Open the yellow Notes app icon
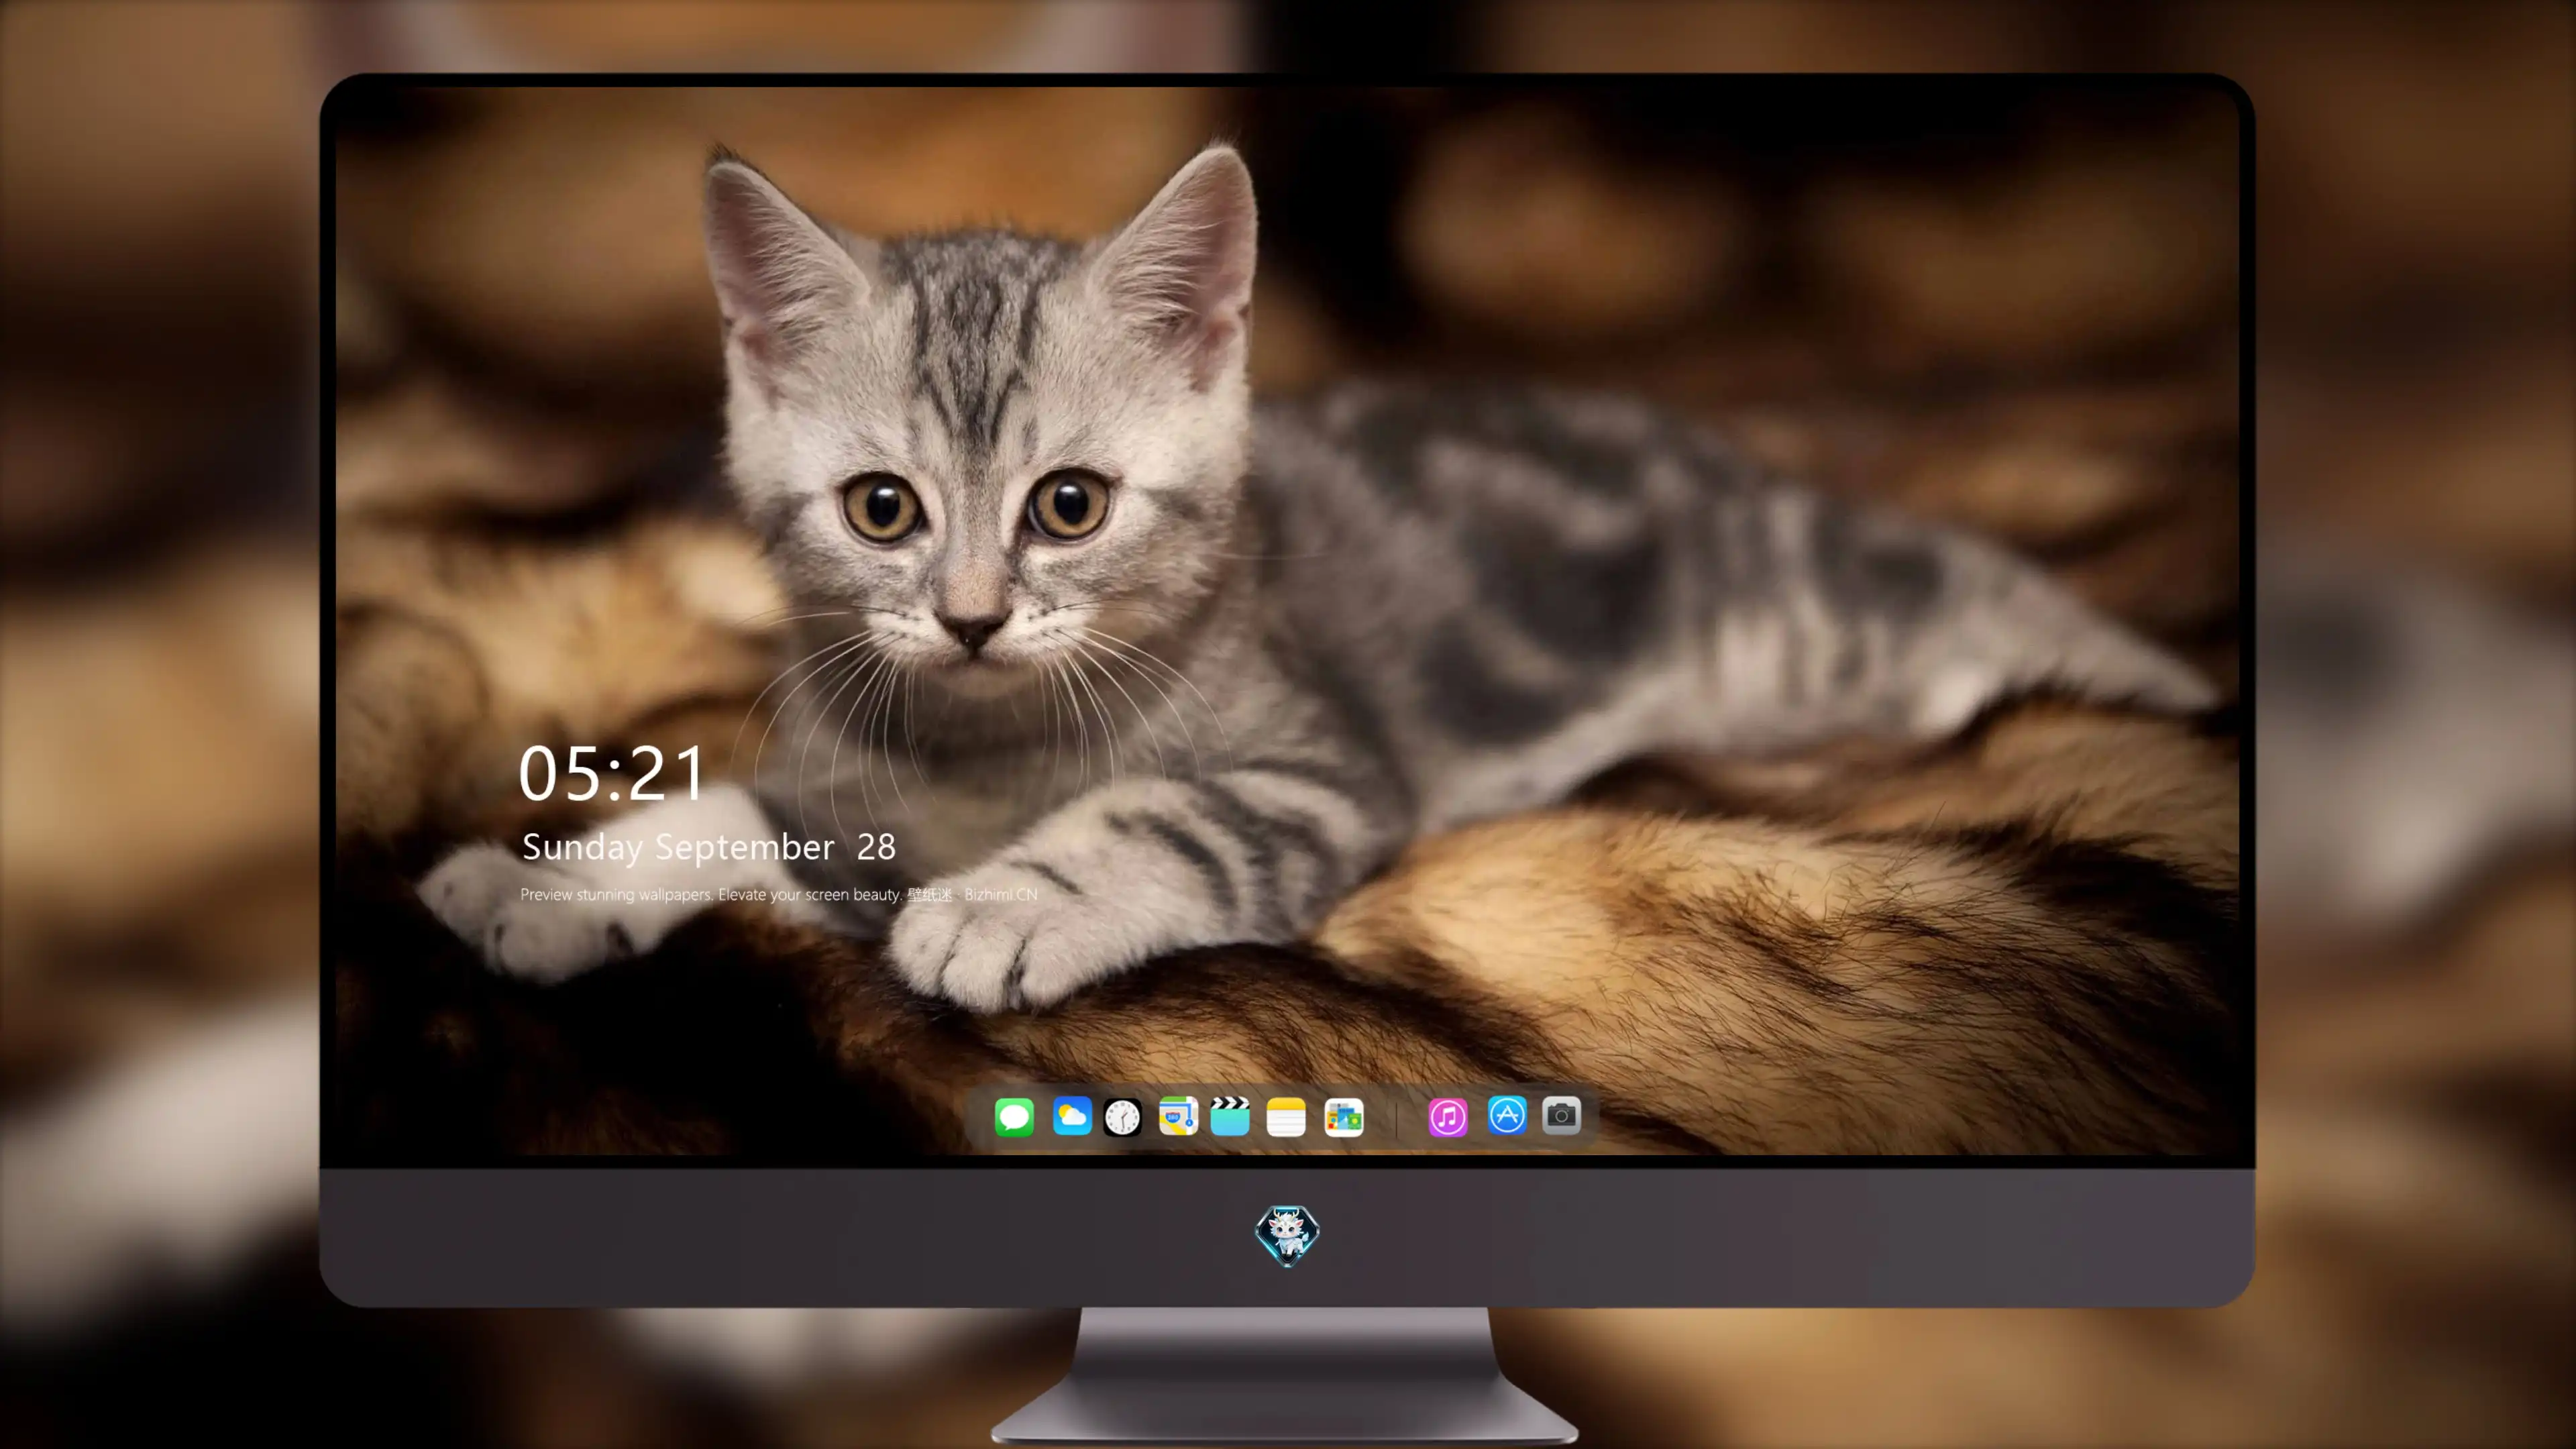Screen dimensions: 2576x1449 click(x=1286, y=1117)
